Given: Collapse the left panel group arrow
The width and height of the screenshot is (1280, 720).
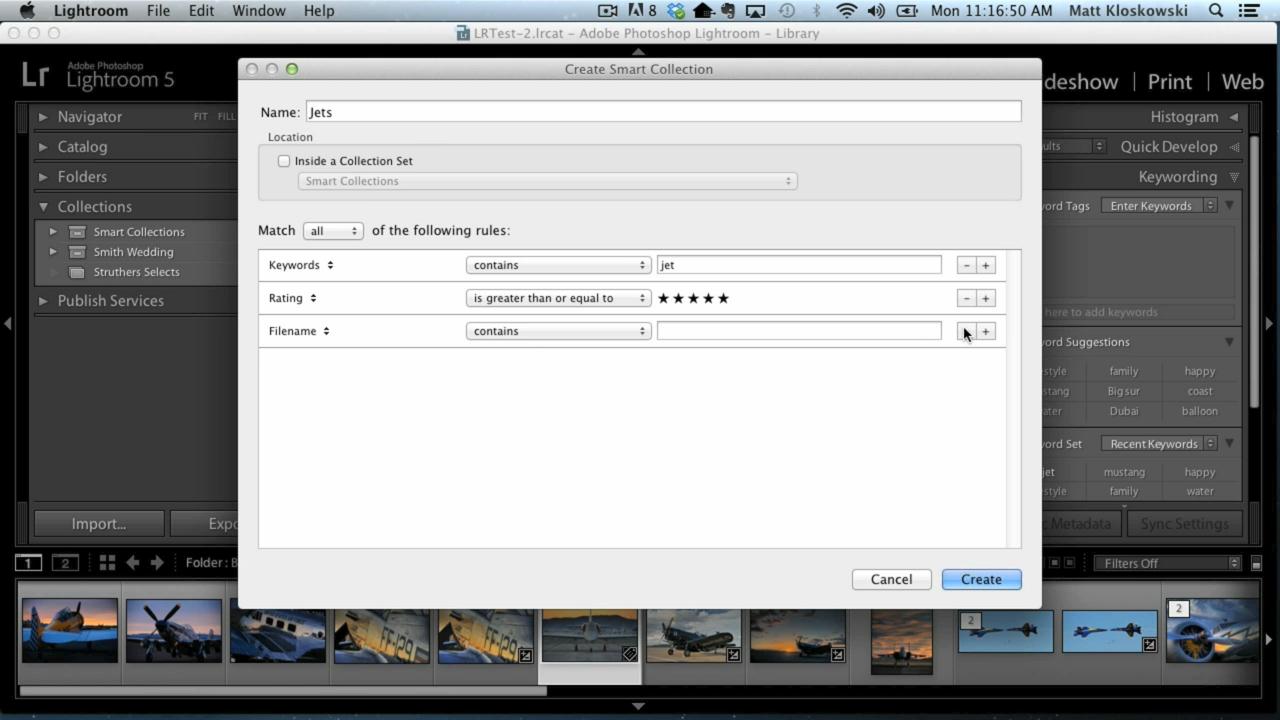Looking at the screenshot, I should click(x=8, y=323).
